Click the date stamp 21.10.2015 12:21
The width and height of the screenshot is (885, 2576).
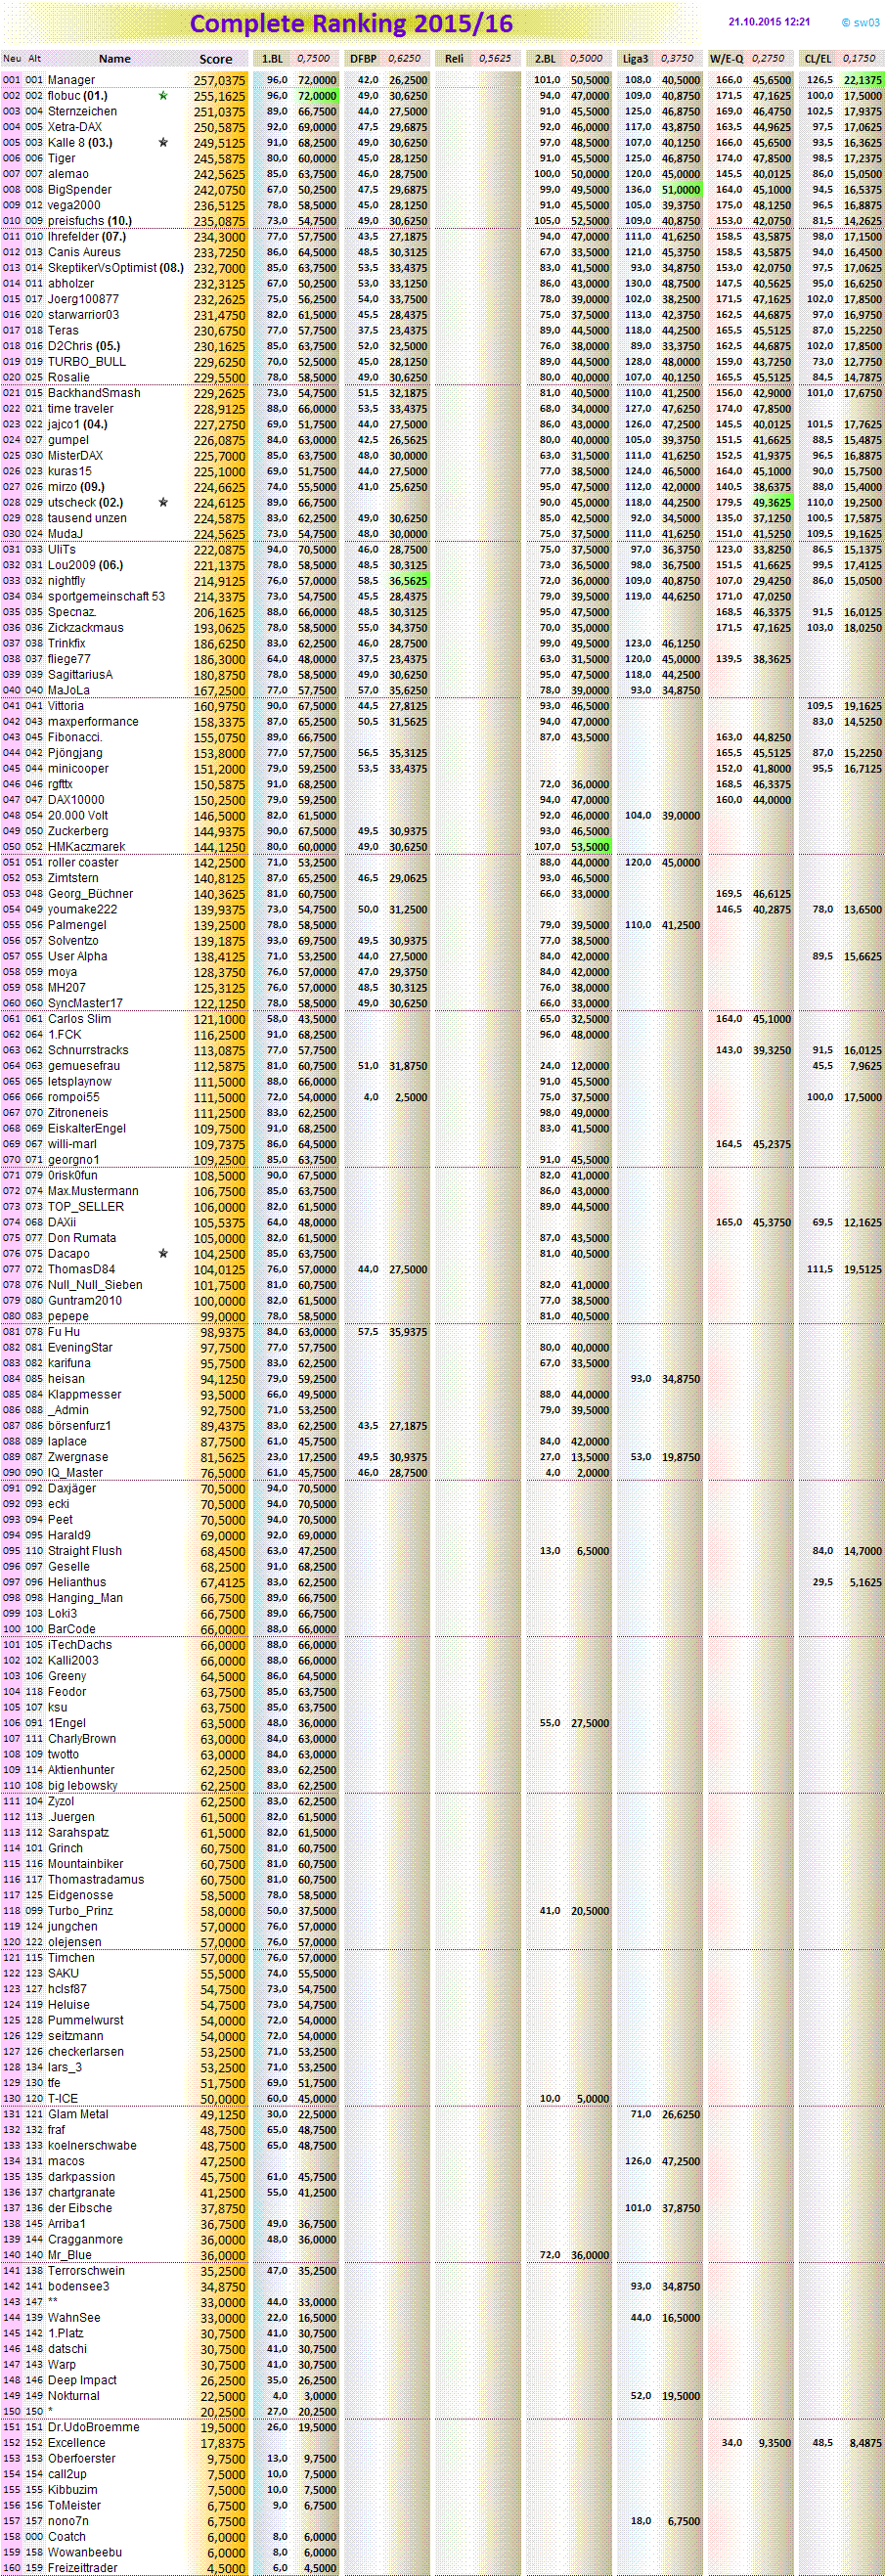(770, 21)
